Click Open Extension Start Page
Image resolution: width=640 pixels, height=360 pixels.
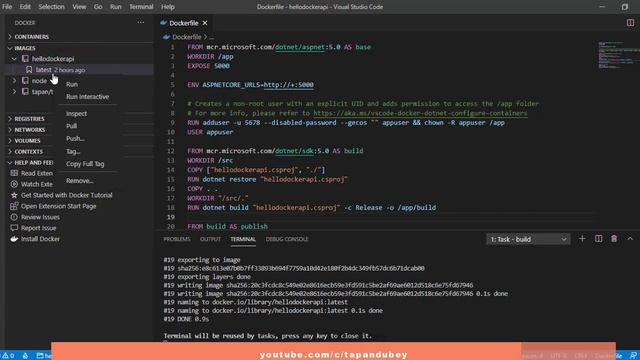(59, 206)
